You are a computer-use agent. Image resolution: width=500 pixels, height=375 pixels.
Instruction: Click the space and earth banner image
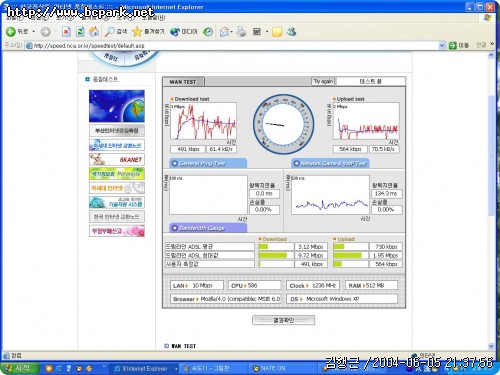point(117,106)
